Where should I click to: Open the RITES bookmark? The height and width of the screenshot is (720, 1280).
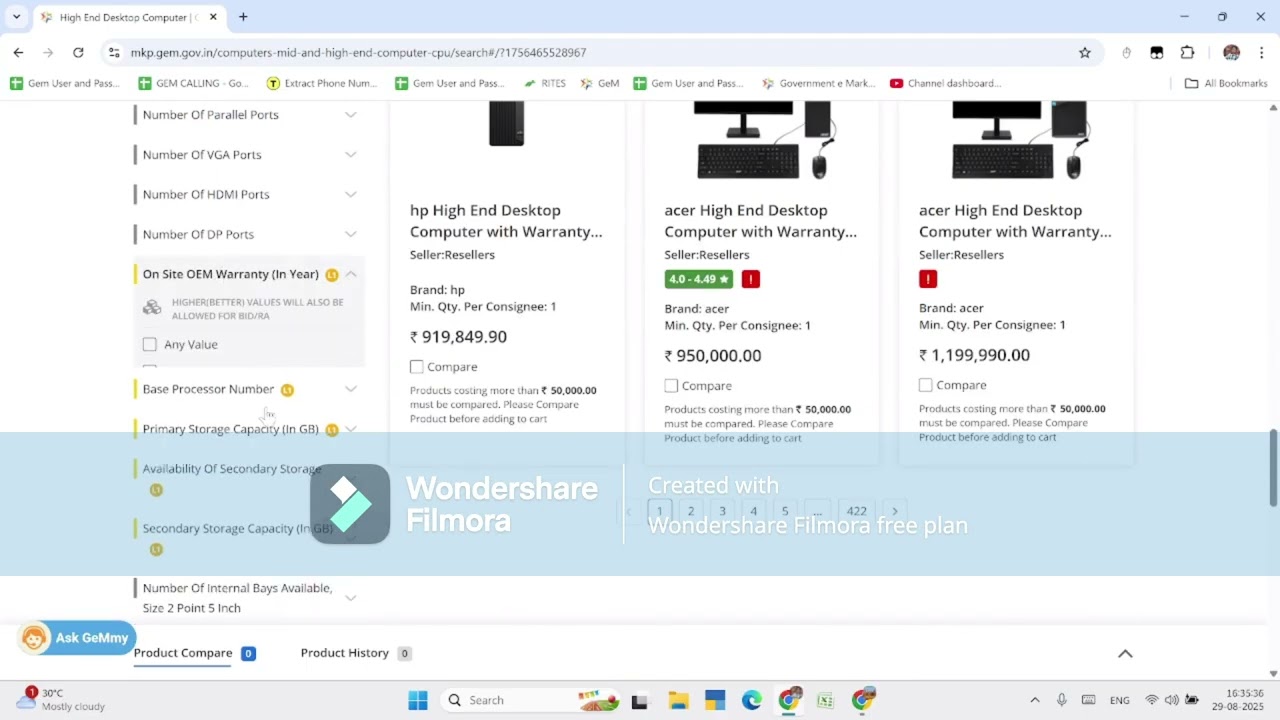[x=544, y=83]
